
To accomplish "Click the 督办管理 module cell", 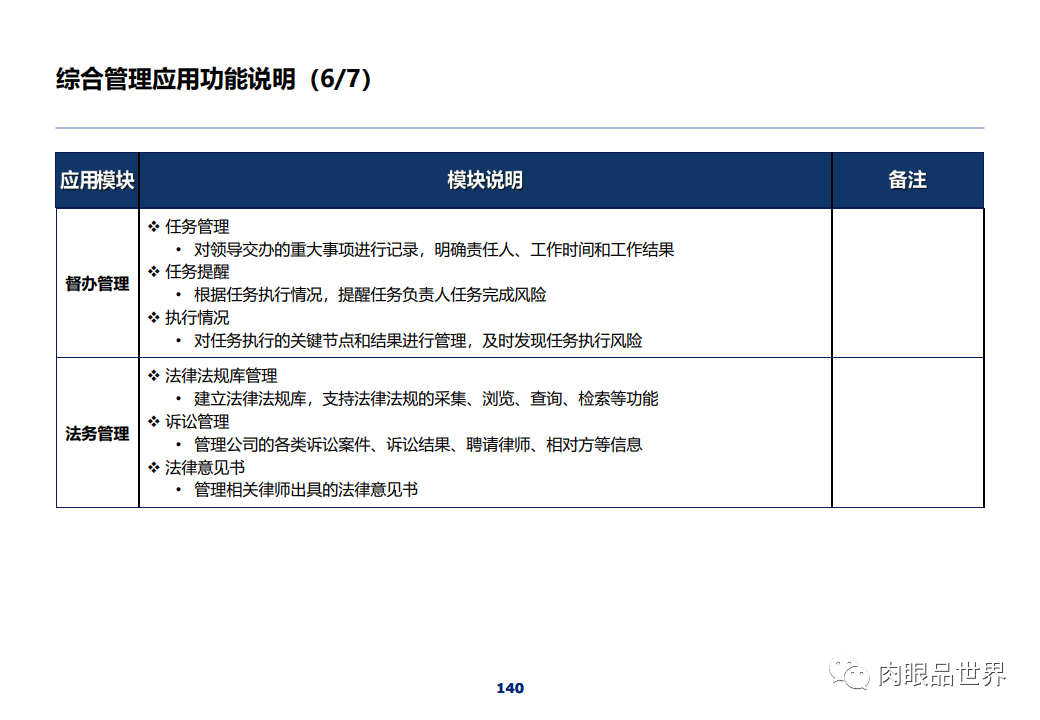I will click(98, 284).
